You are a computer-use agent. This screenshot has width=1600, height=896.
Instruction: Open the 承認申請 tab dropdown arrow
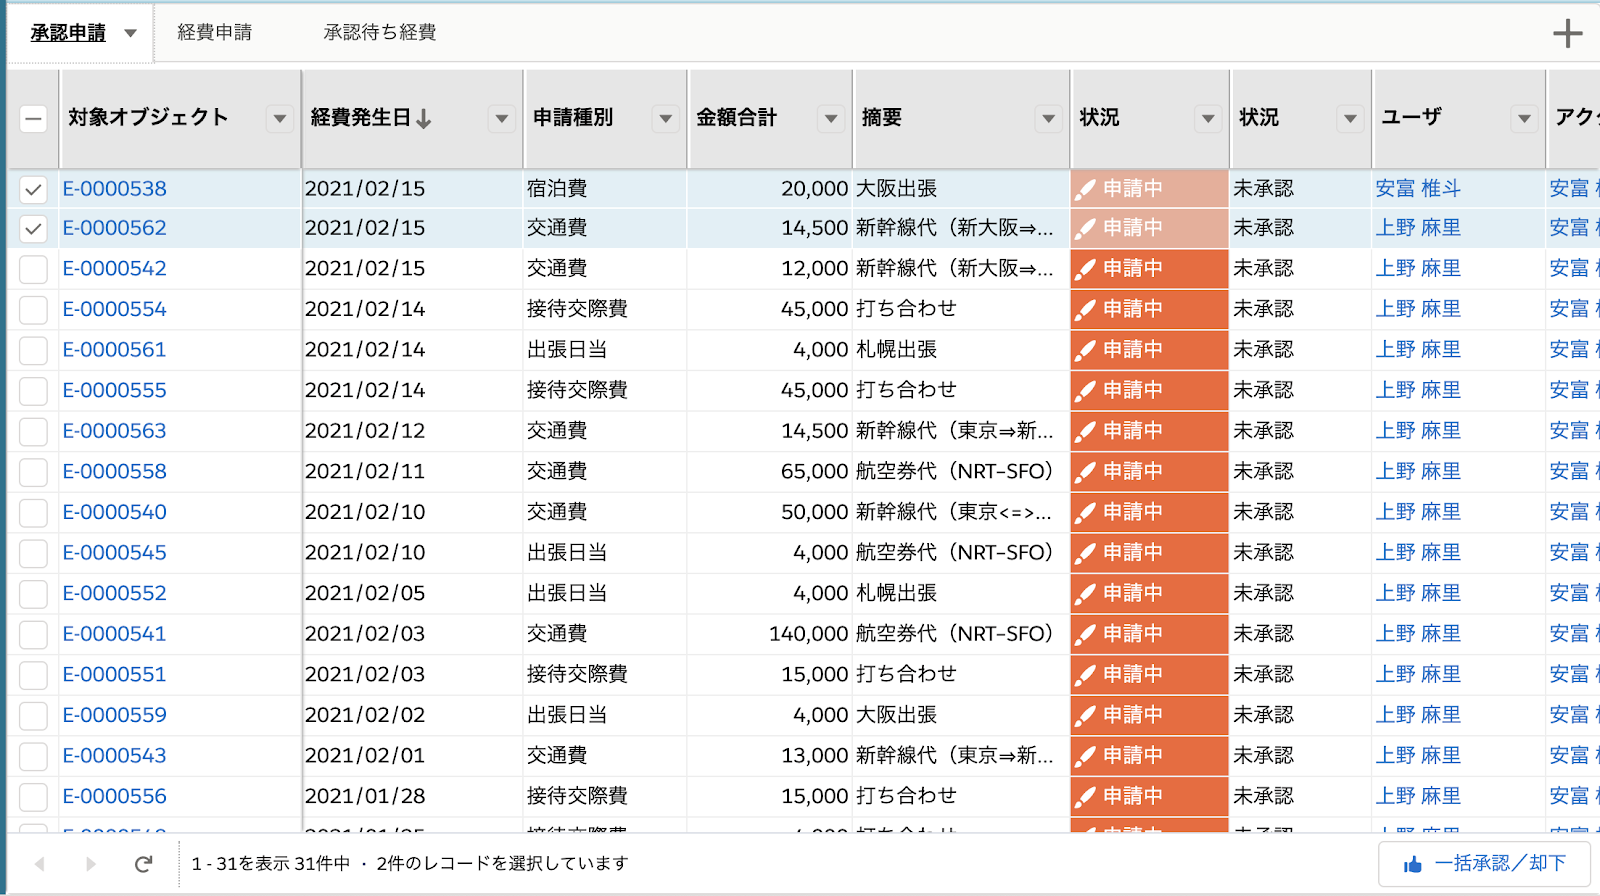[x=130, y=33]
